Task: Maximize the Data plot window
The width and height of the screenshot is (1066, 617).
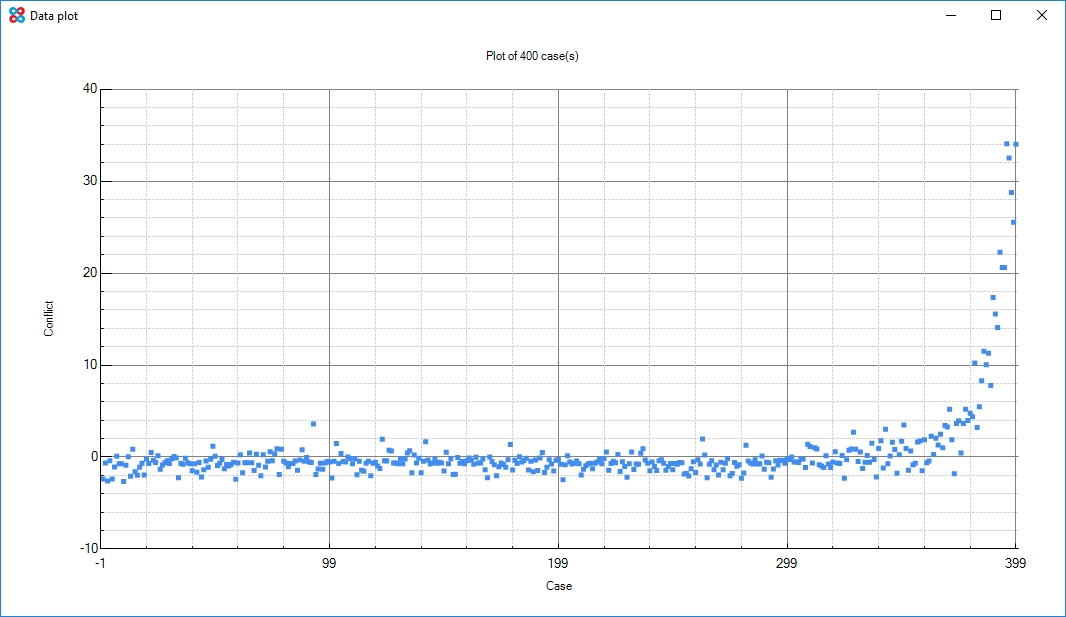Action: (x=995, y=15)
